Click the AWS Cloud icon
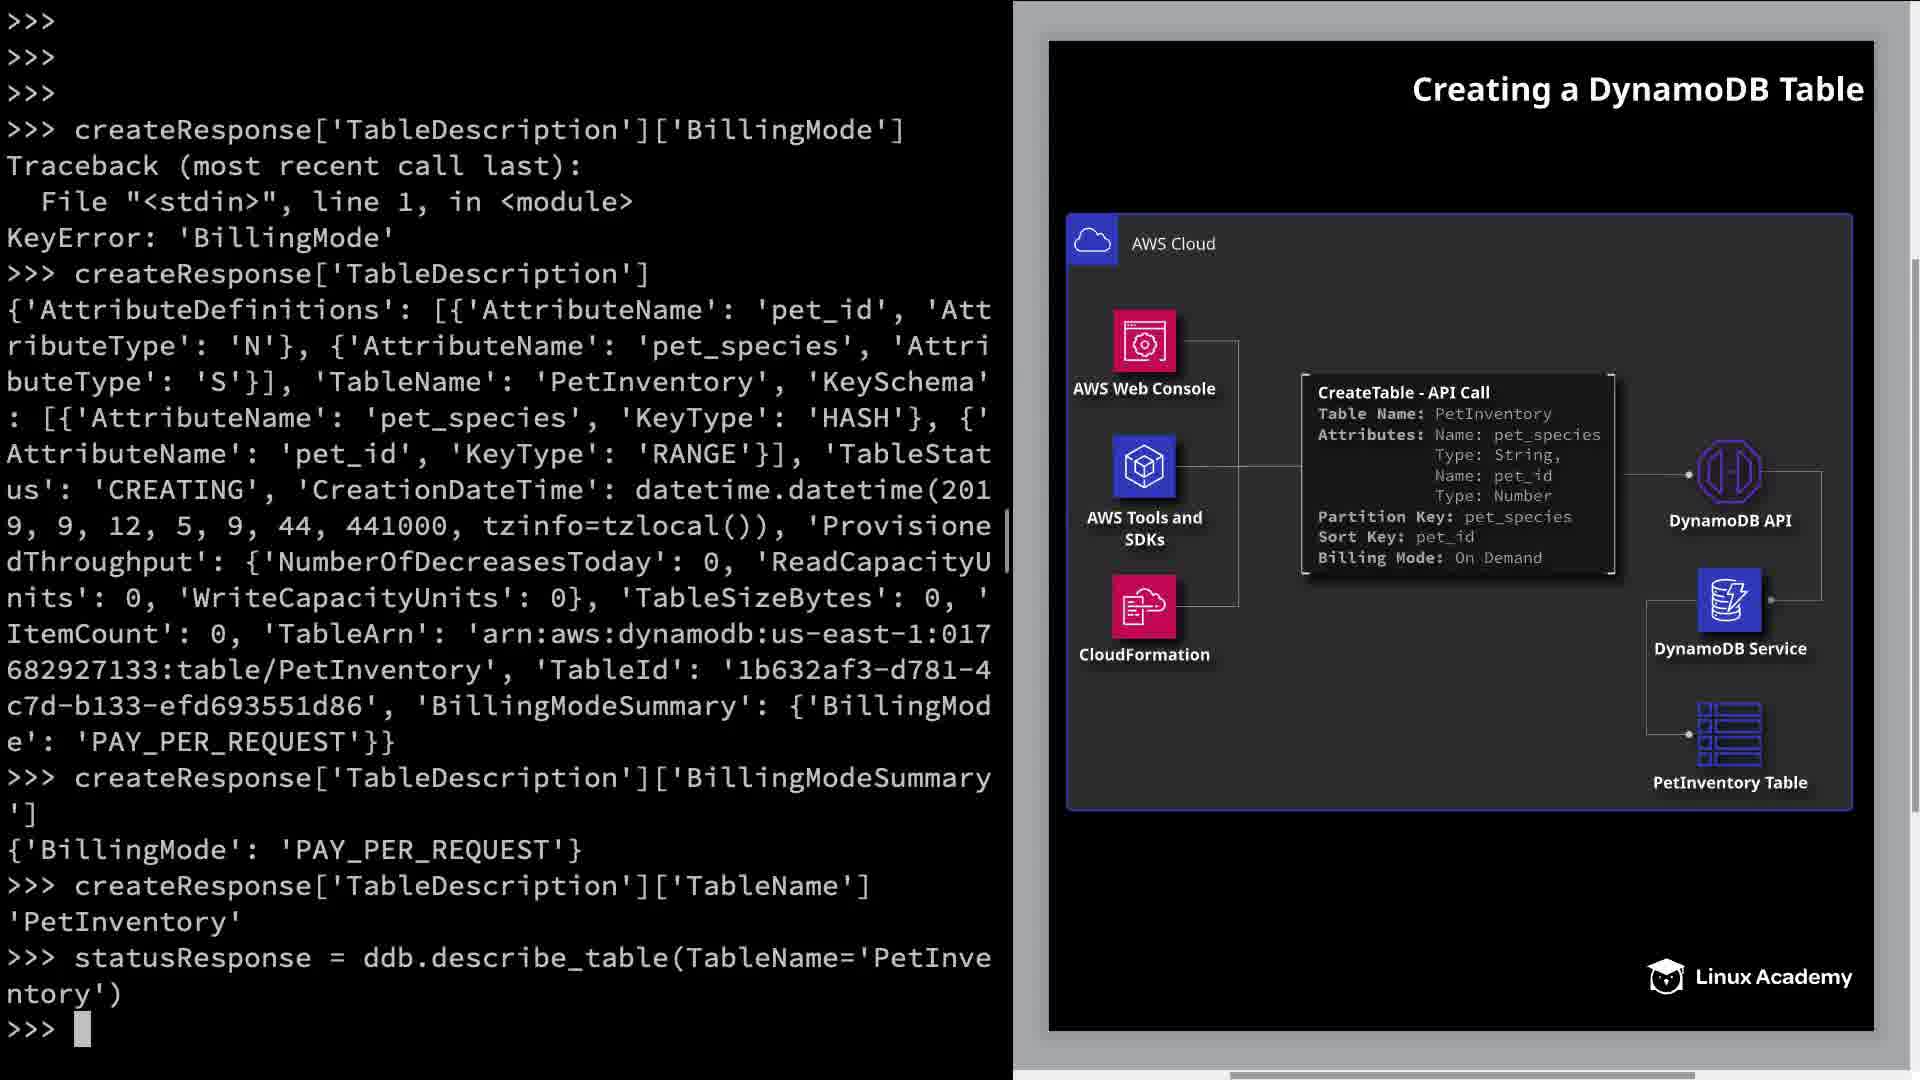 point(1092,241)
